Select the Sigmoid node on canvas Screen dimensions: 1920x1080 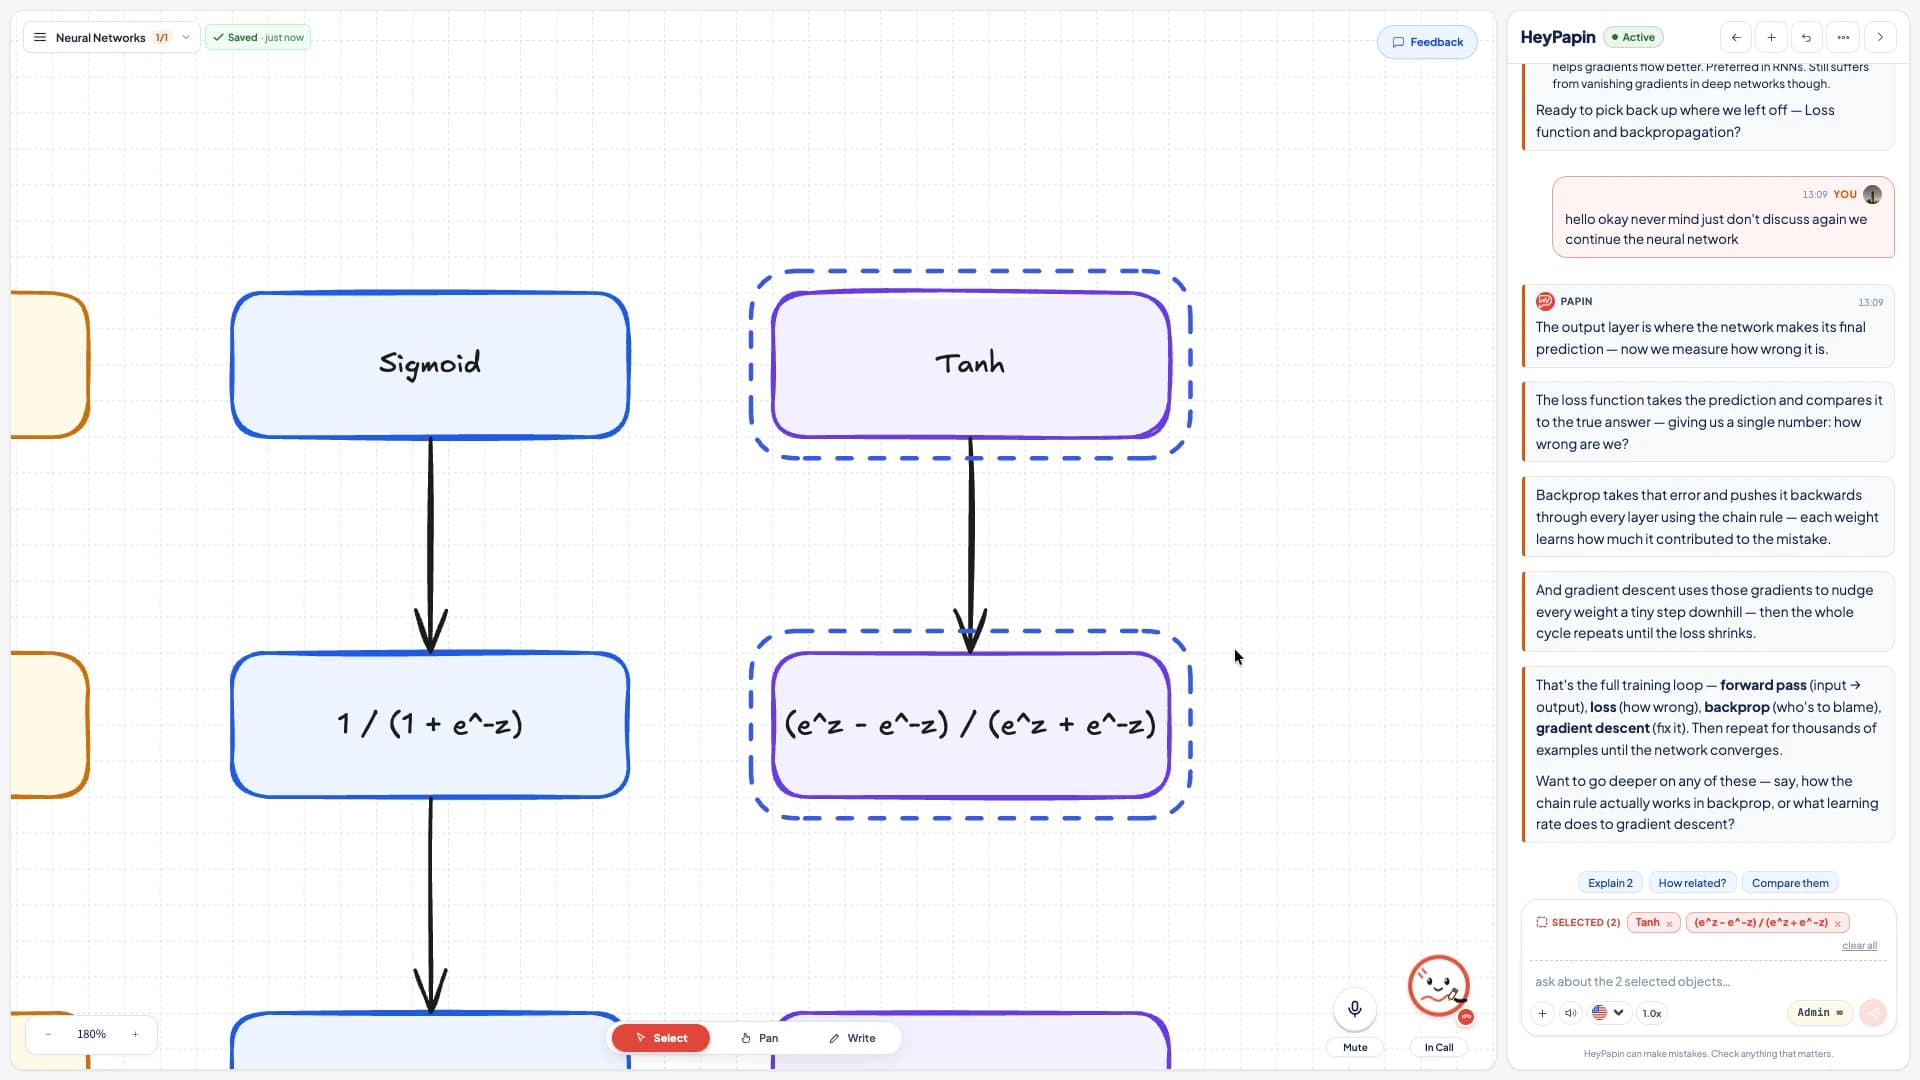[x=430, y=365]
